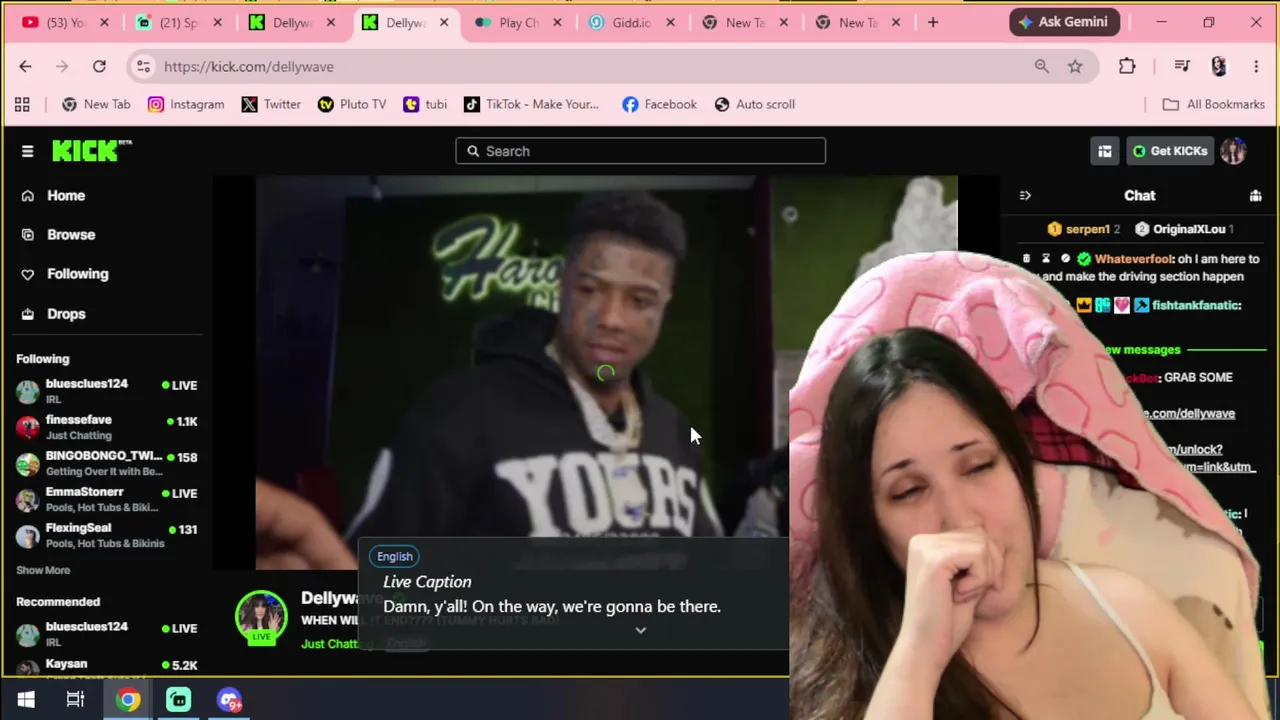The width and height of the screenshot is (1280, 720).
Task: Open the chat gift icon in the Chat header
Action: (1255, 196)
